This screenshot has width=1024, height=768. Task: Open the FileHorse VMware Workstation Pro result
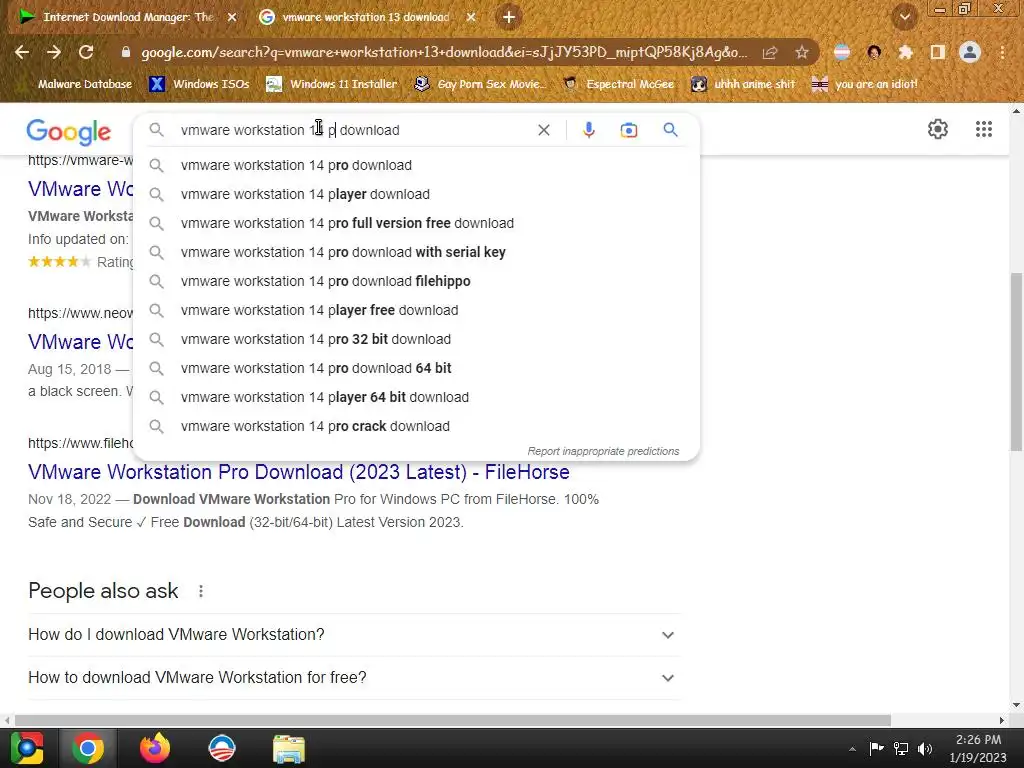pos(298,472)
